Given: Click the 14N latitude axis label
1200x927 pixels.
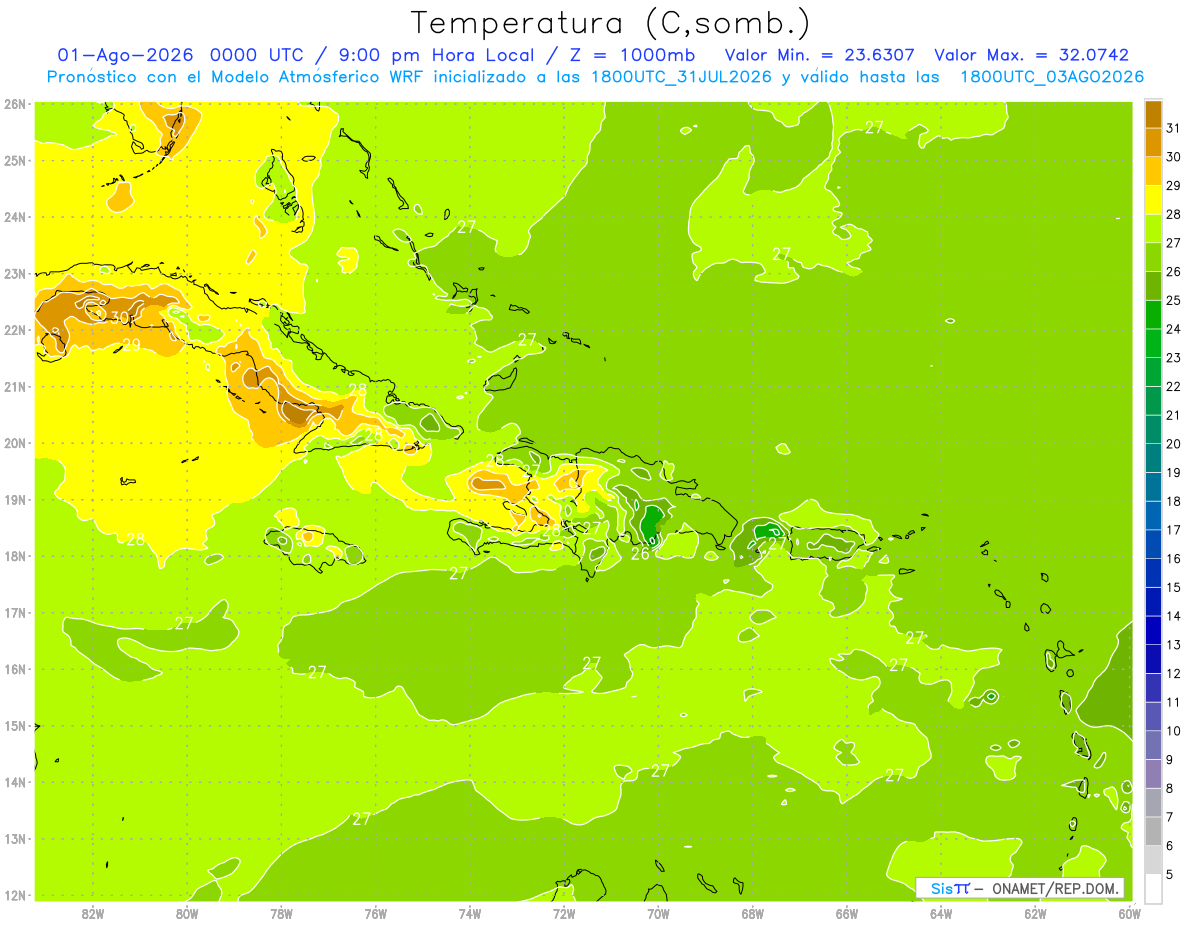Looking at the screenshot, I should (15, 782).
